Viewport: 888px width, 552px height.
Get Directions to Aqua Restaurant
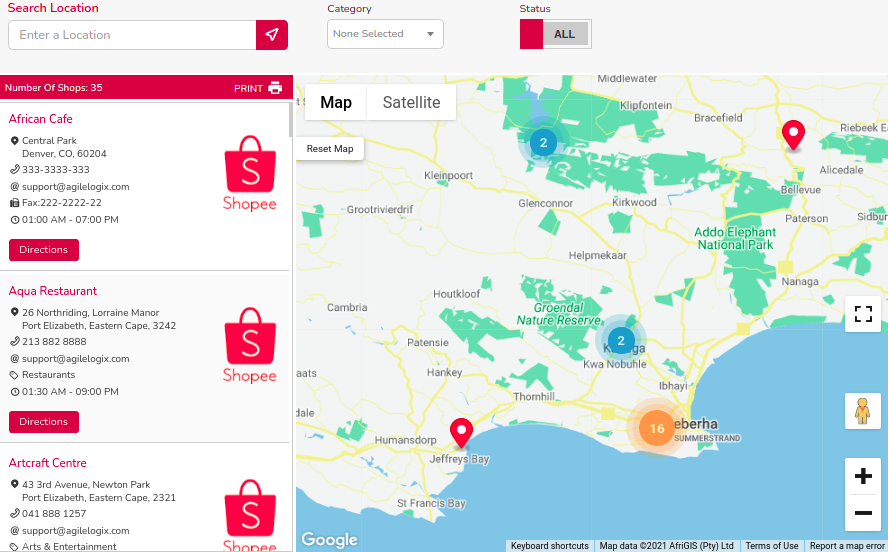pos(44,422)
